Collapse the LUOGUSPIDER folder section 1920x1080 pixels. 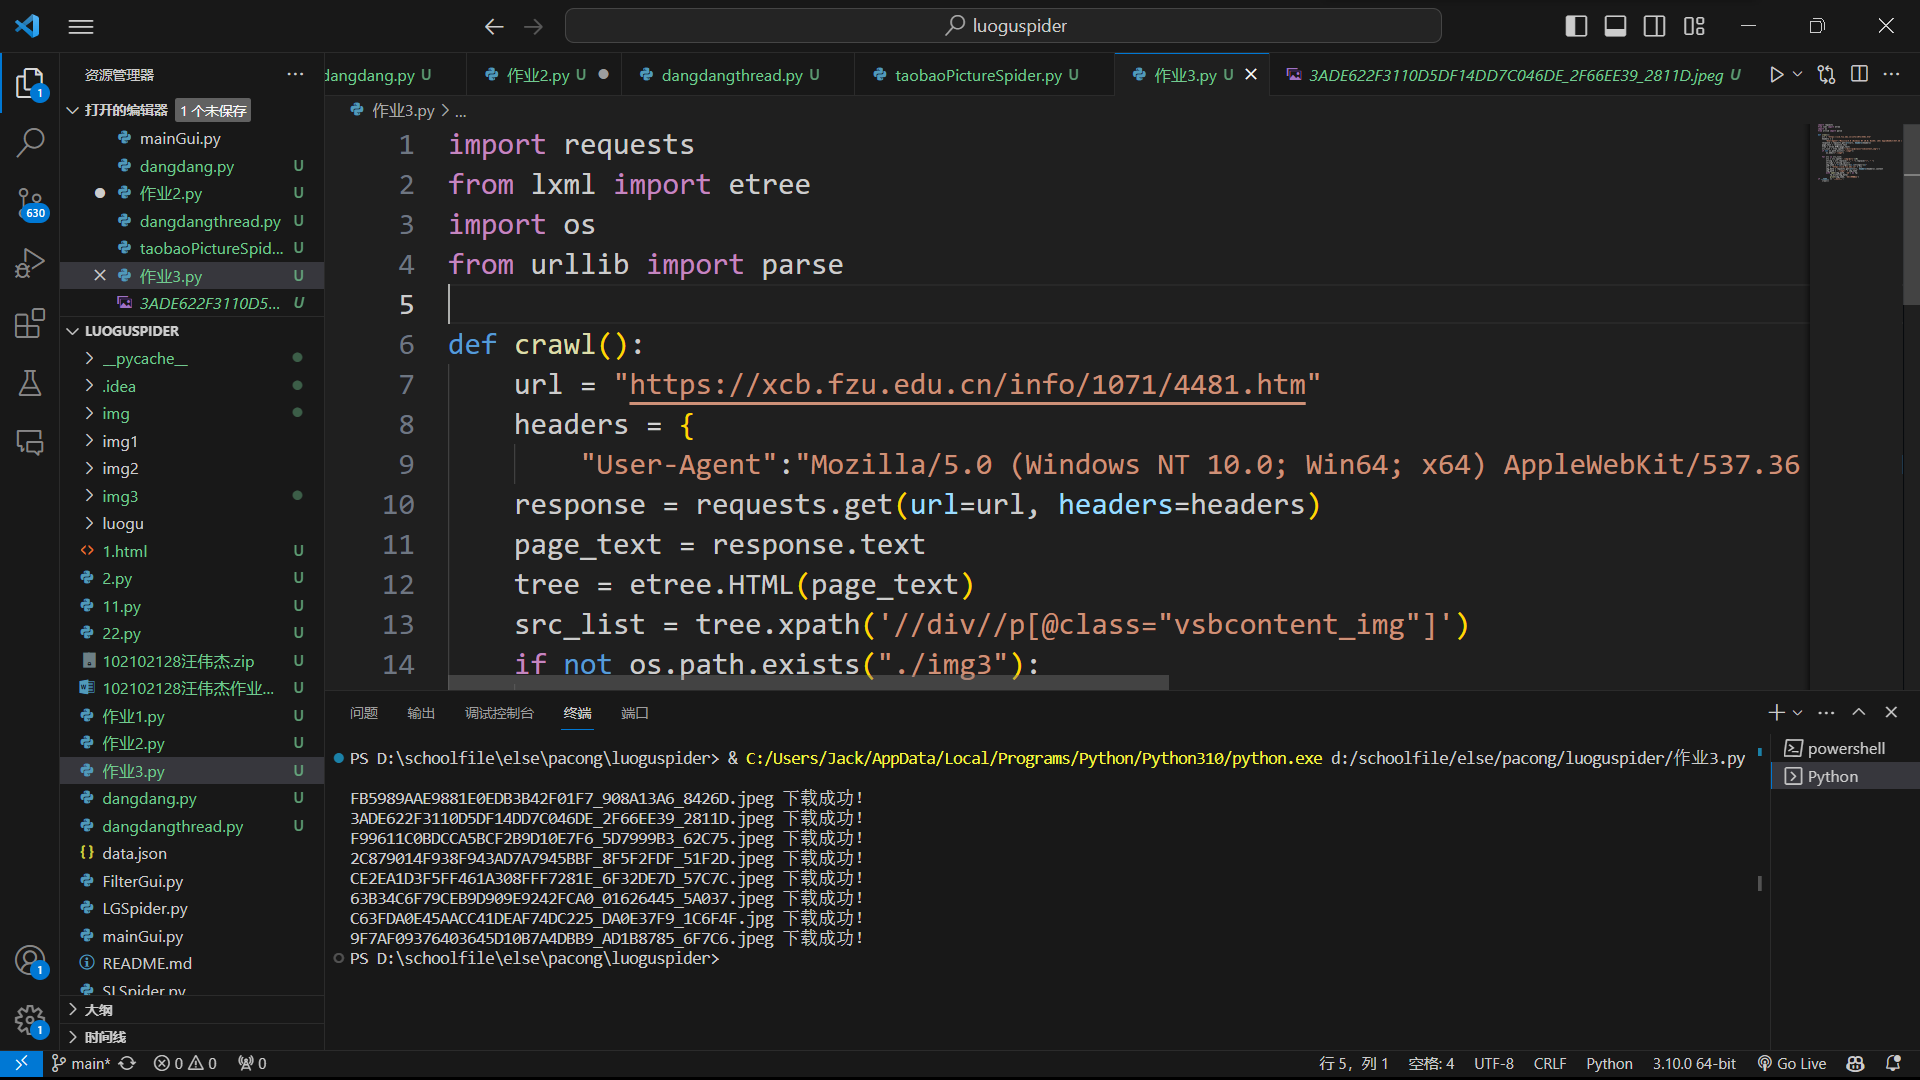(x=131, y=331)
